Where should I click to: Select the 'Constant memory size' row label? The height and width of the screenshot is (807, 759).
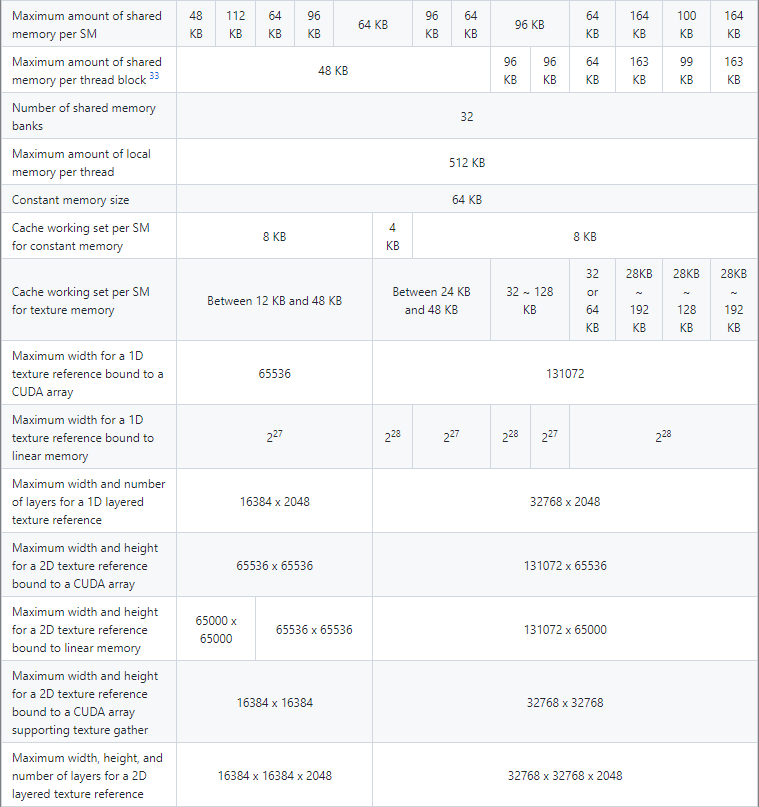71,199
